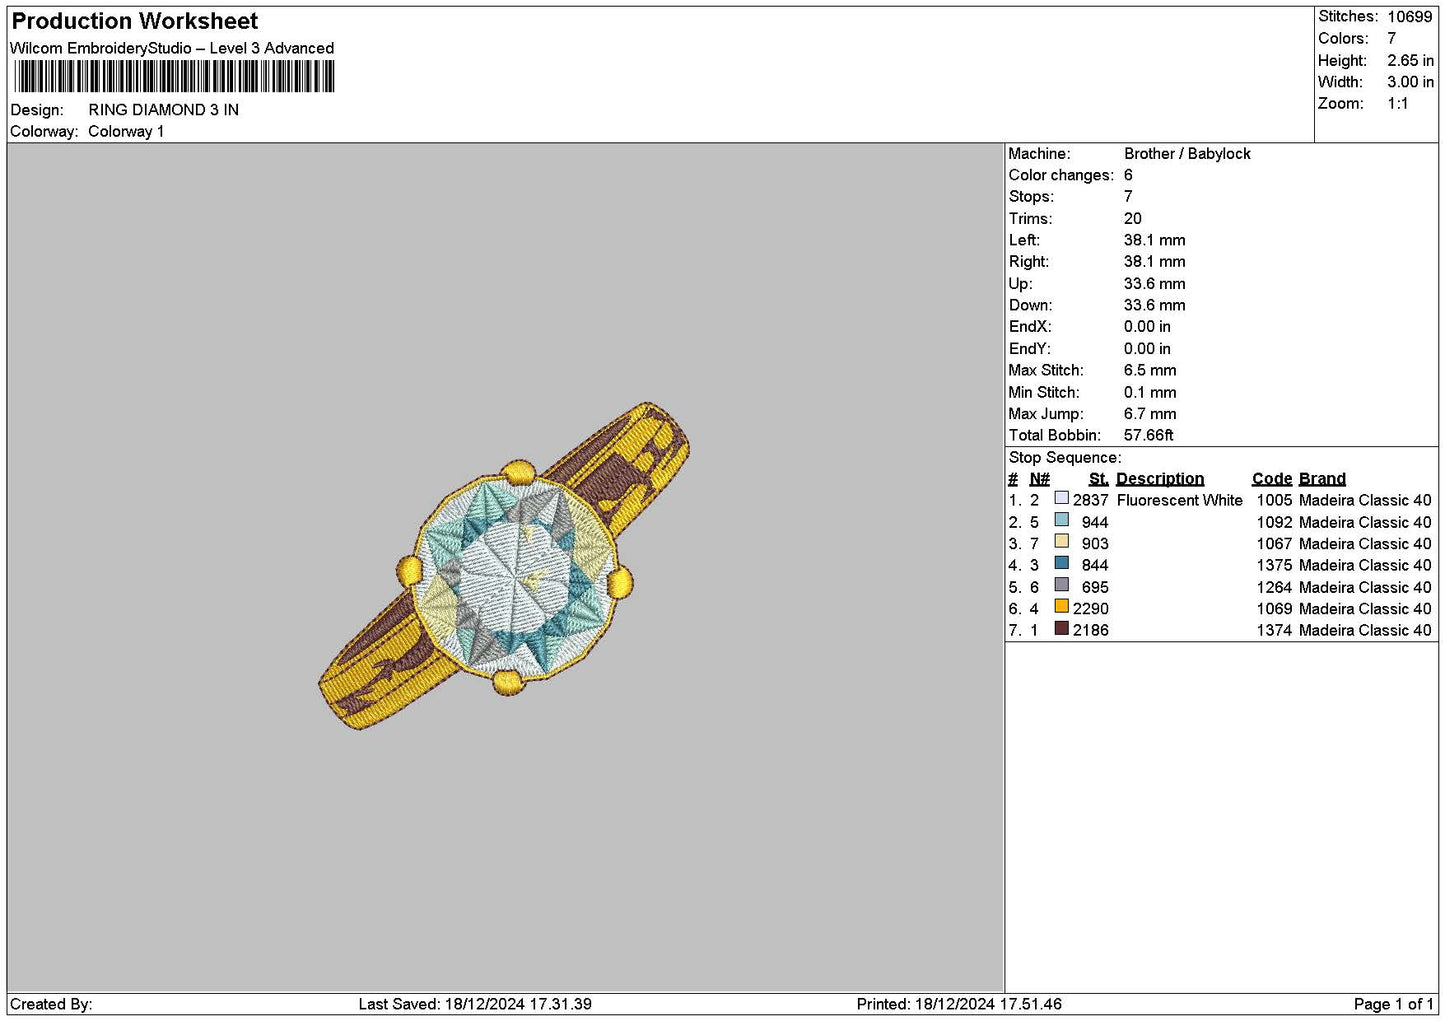Screen dimensions: 1445x1021
Task: Click the Max Jump value 6.7 mm
Action: coord(1150,414)
